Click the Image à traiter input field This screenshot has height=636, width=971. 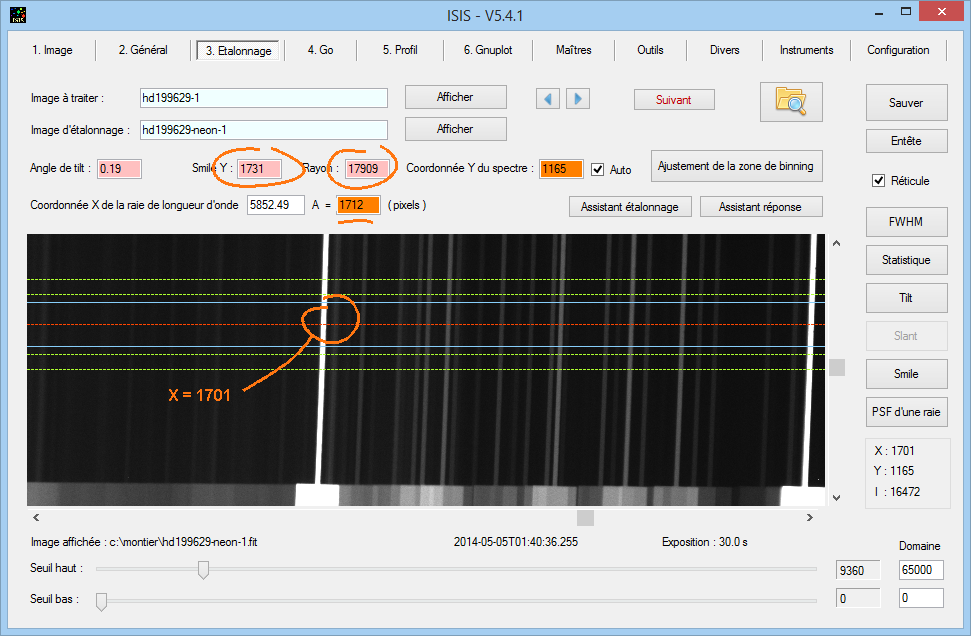coord(264,98)
